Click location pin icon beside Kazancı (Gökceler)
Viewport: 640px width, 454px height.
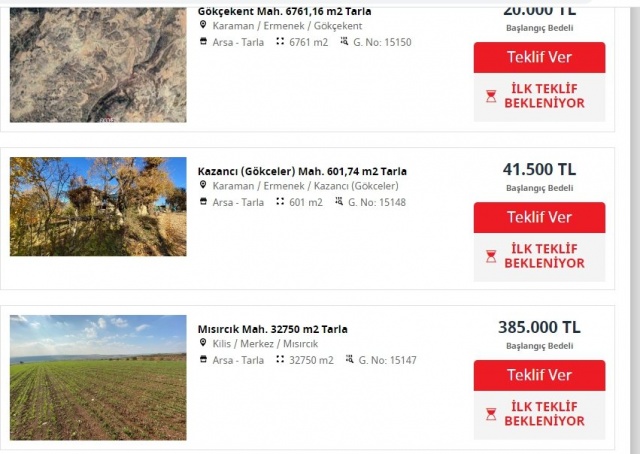[203, 185]
